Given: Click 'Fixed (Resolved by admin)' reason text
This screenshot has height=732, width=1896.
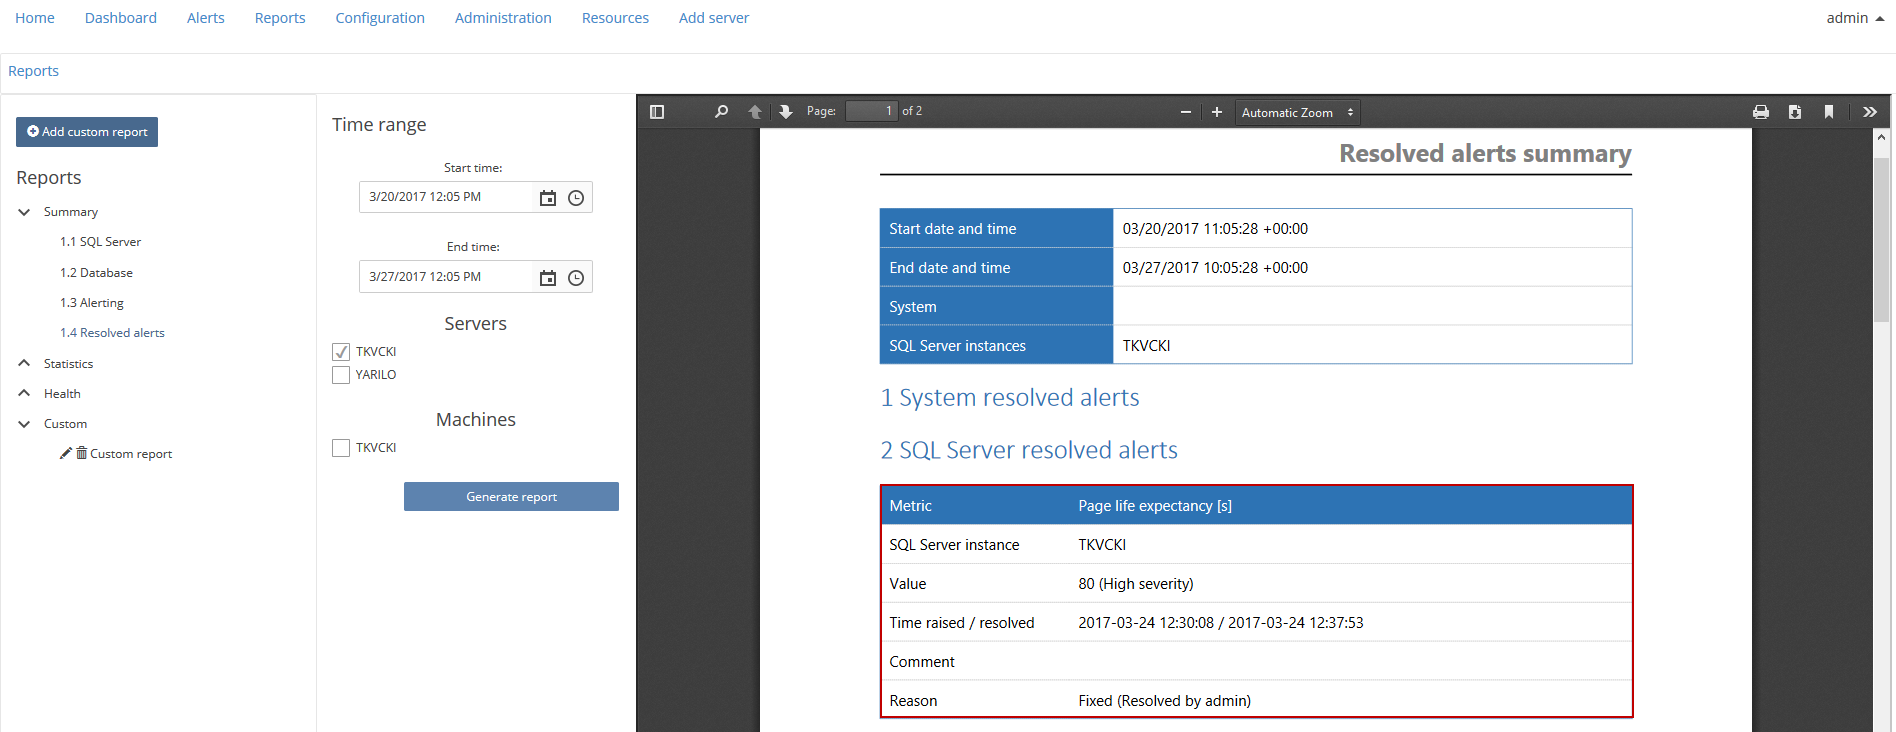Looking at the screenshot, I should [1164, 701].
